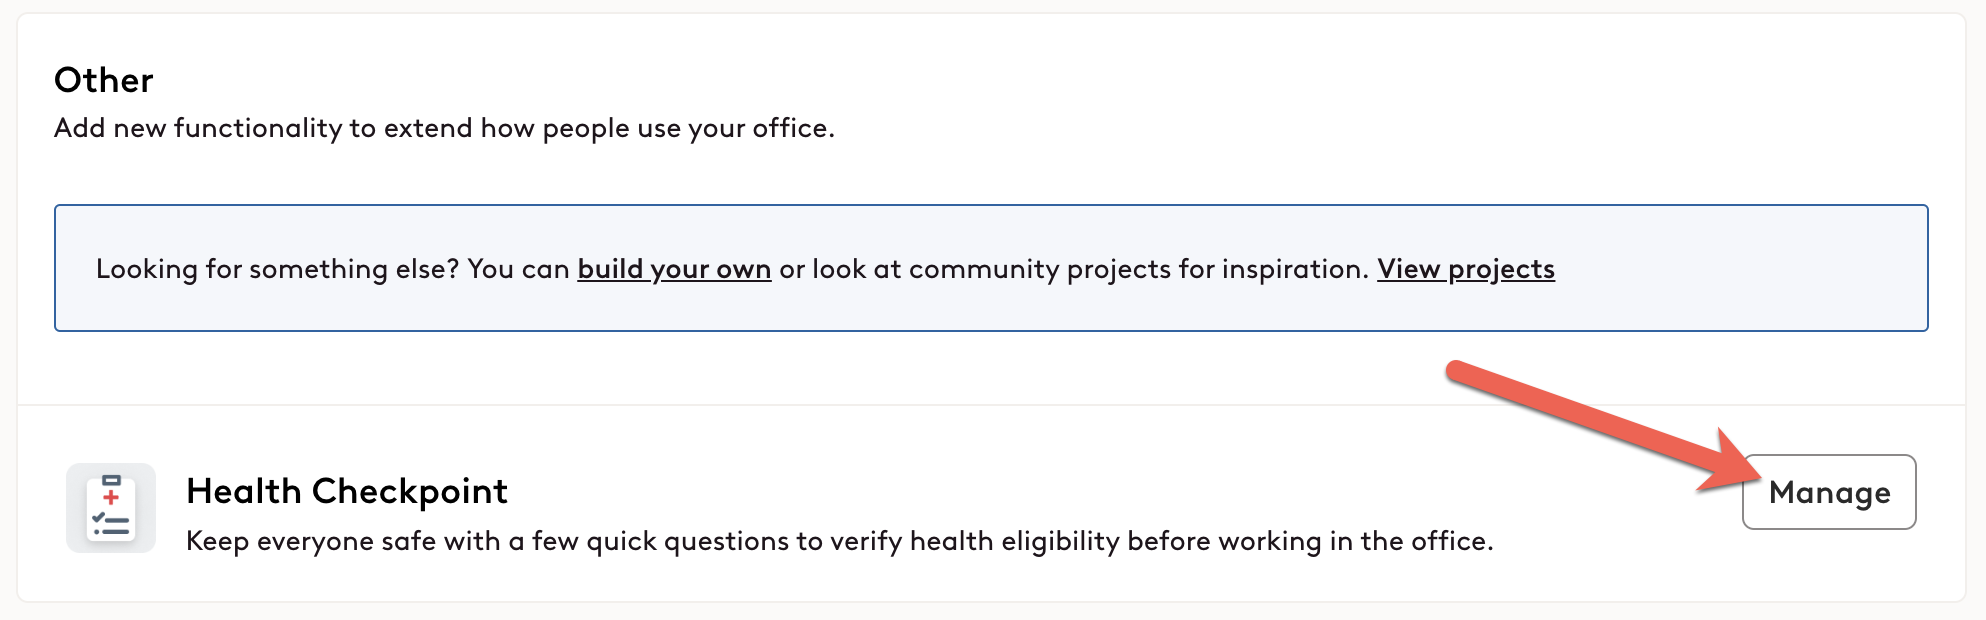Open Manage for Health Checkpoint
The height and width of the screenshot is (620, 1986).
click(x=1829, y=492)
